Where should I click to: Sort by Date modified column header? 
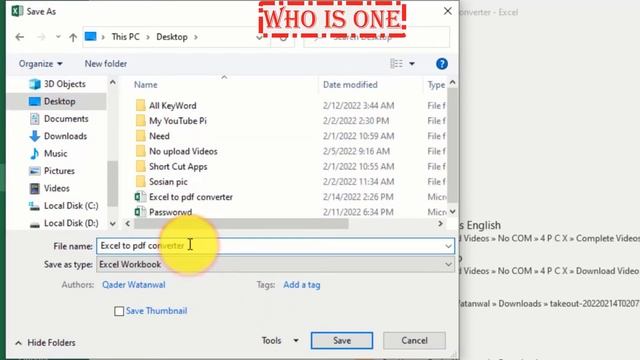[350, 84]
